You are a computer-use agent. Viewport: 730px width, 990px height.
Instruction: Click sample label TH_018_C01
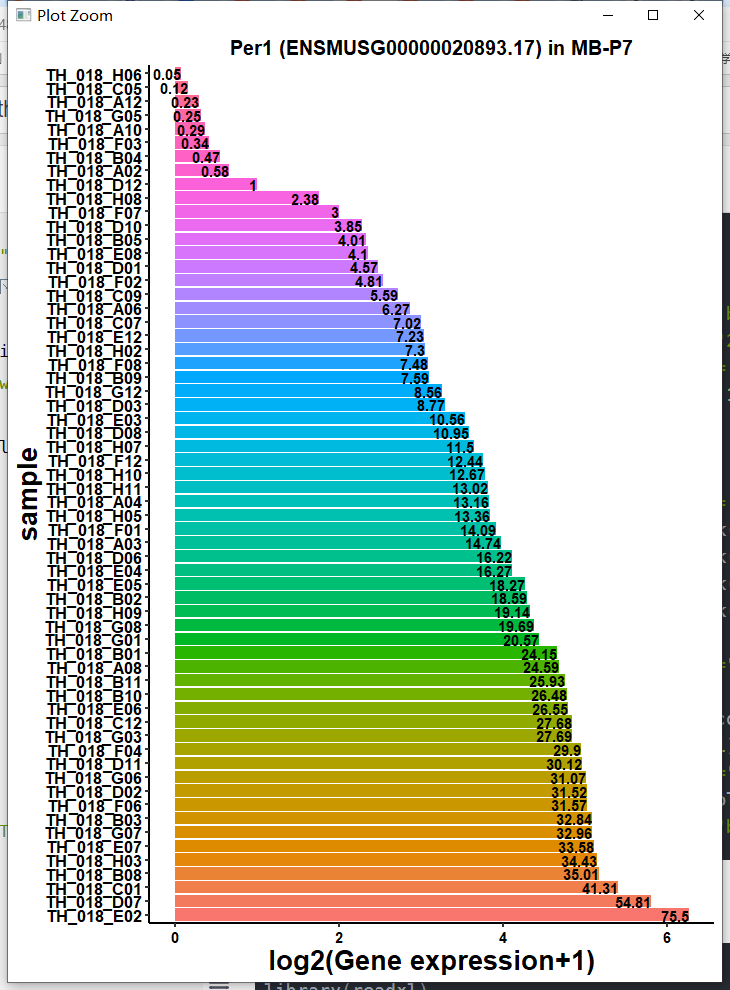tap(94, 889)
